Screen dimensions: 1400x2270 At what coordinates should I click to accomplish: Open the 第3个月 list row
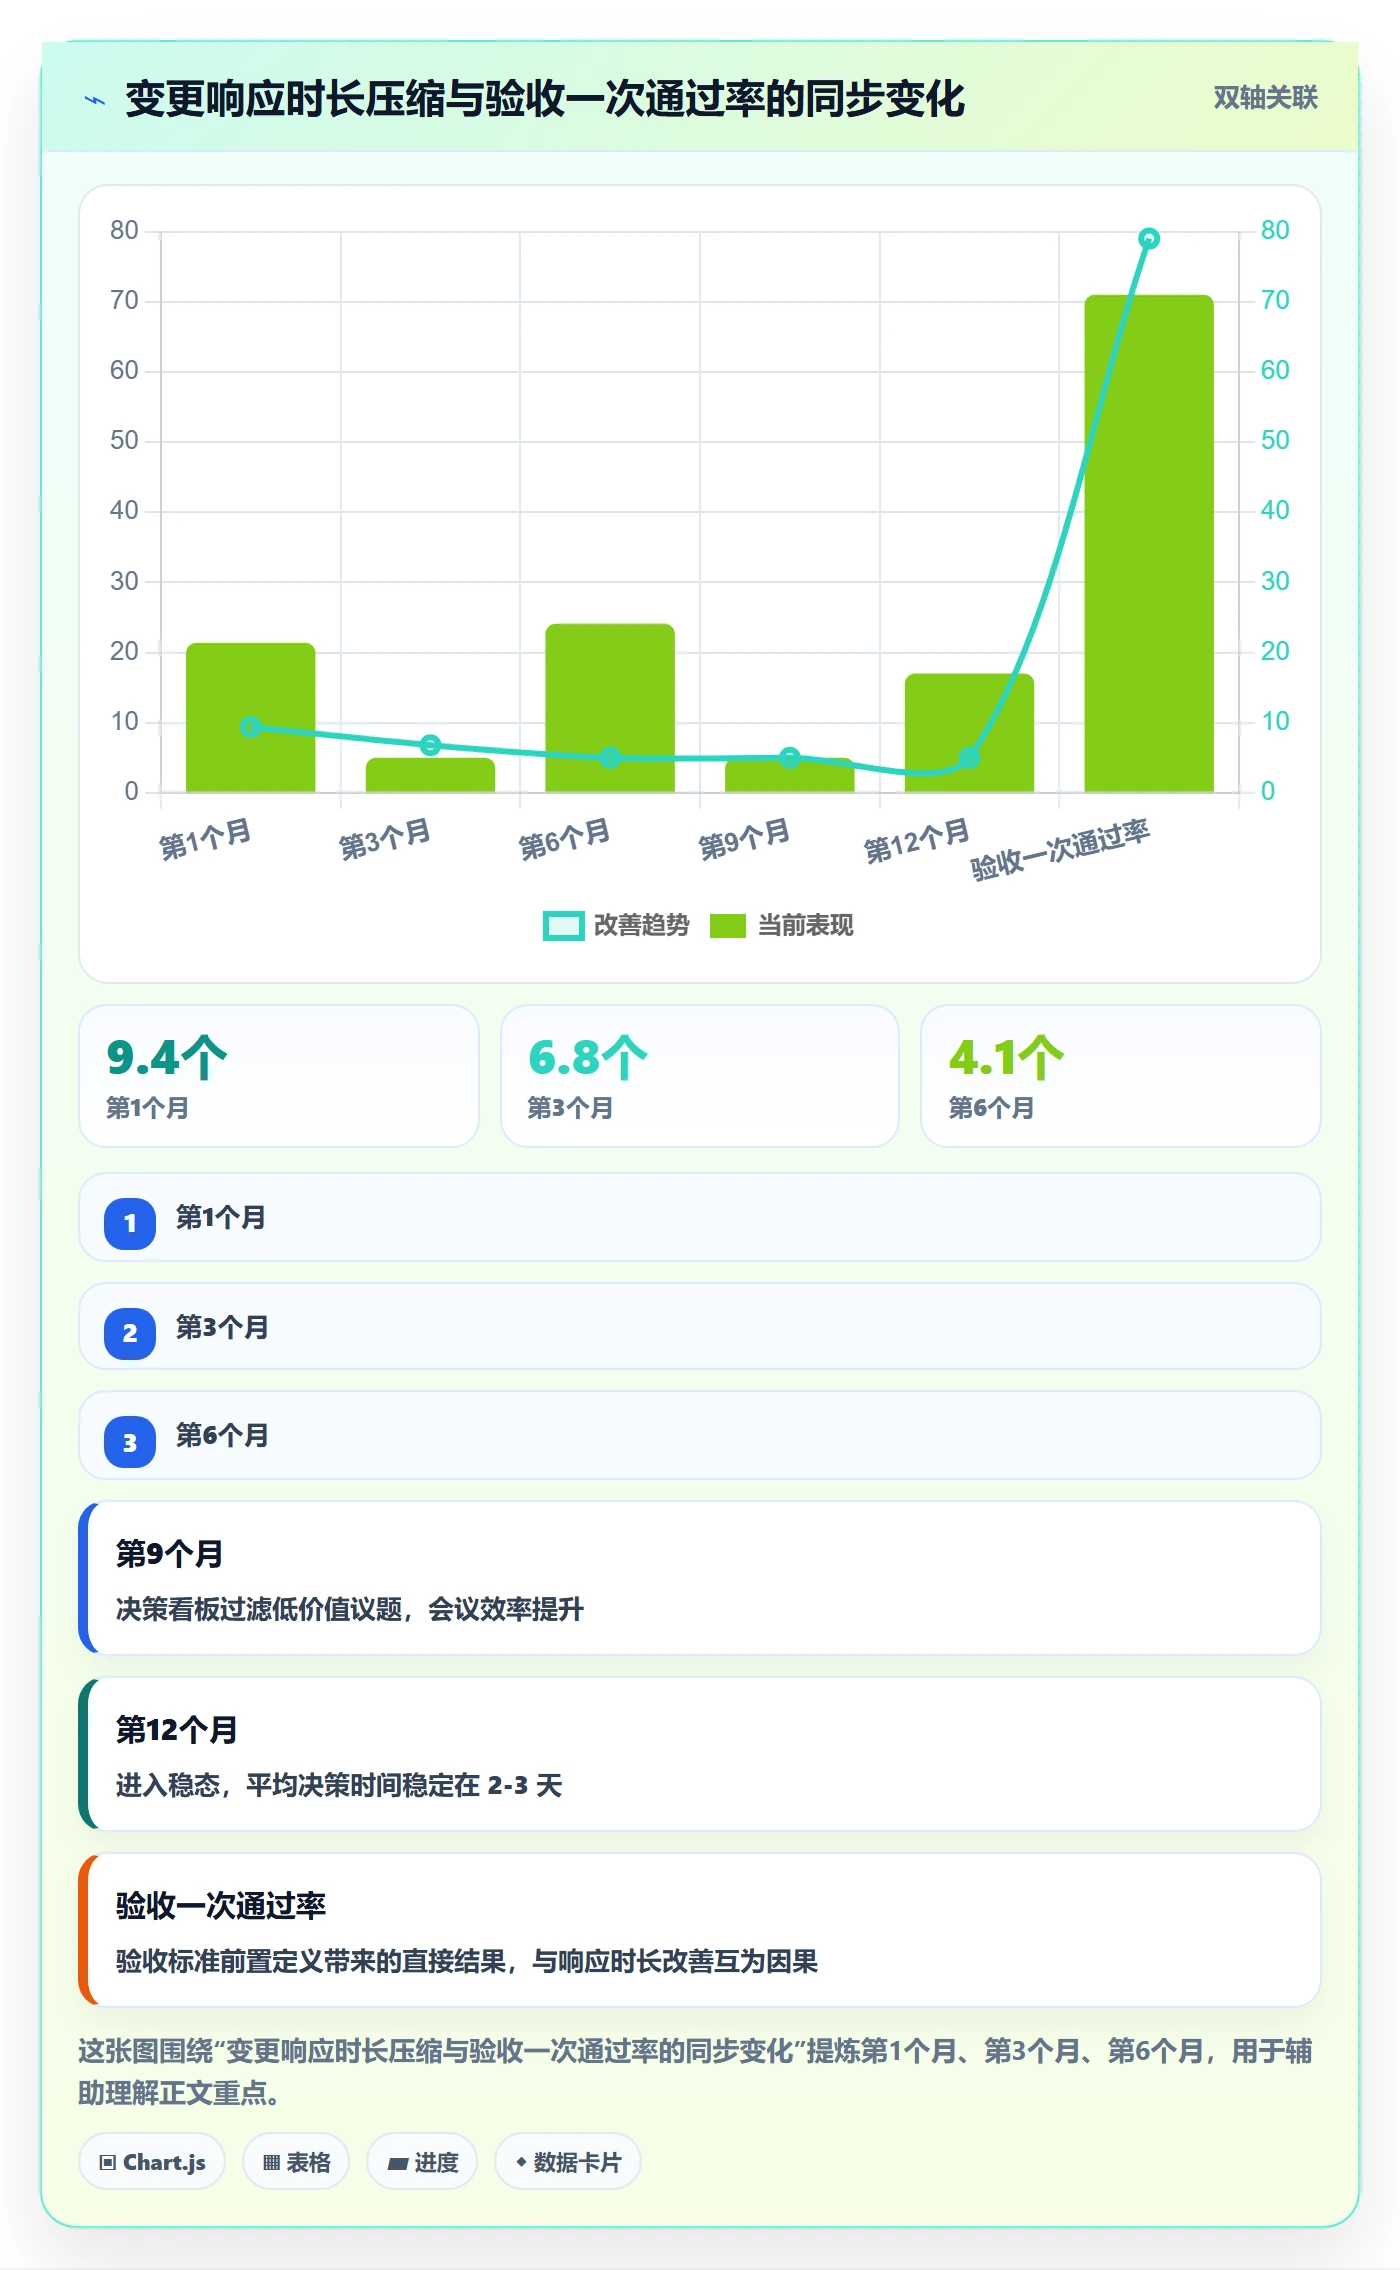(700, 1326)
